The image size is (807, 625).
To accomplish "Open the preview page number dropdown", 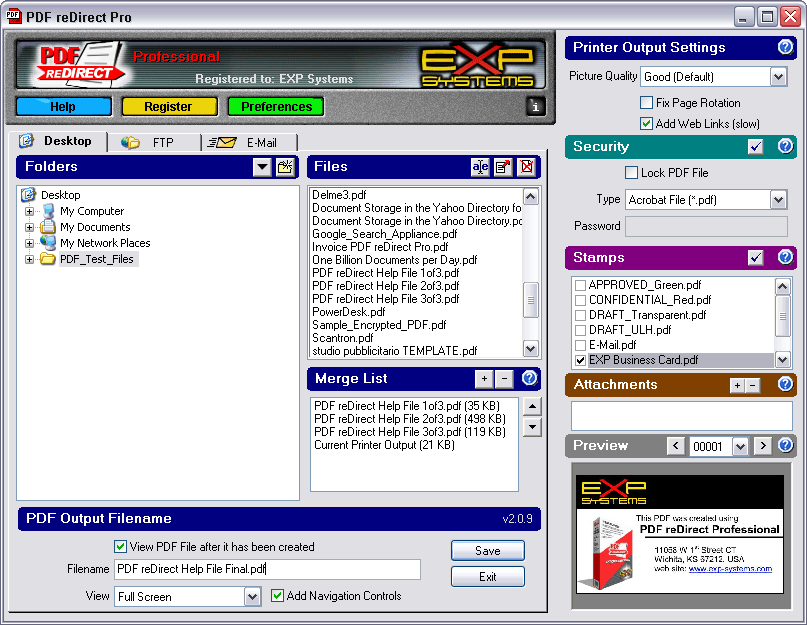I will [x=740, y=446].
